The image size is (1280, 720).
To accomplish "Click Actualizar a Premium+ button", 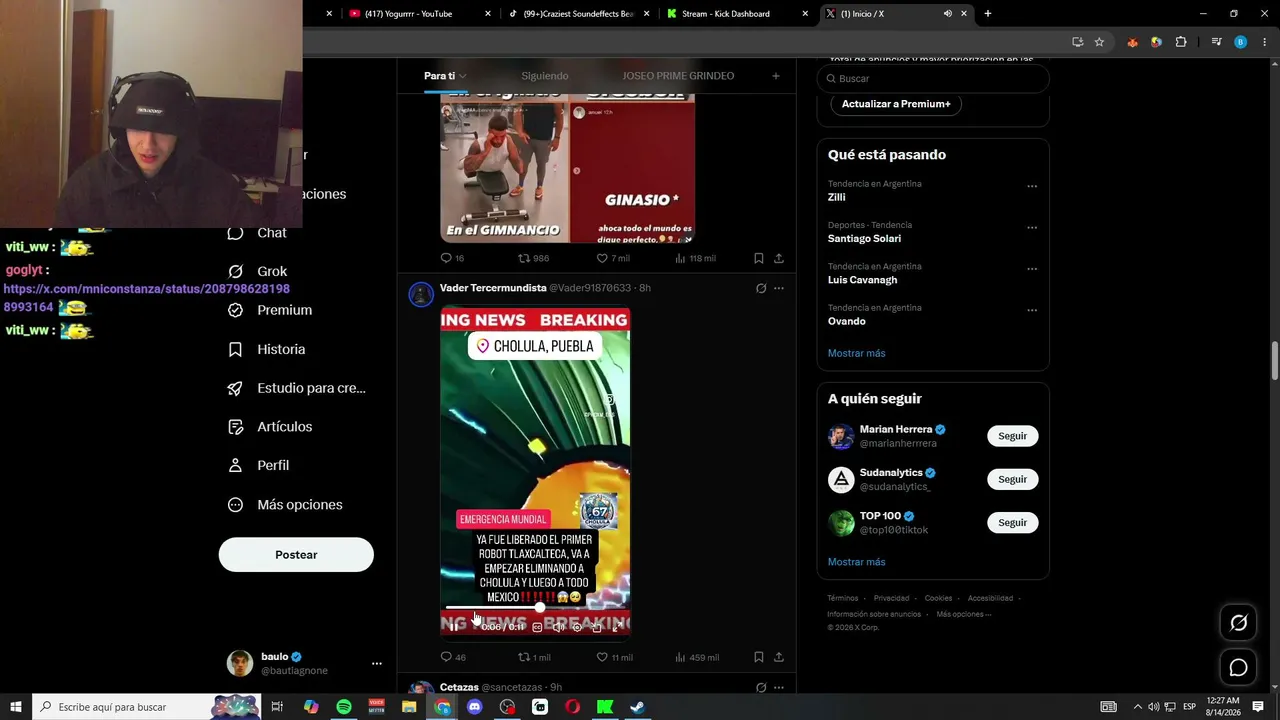I will point(896,104).
